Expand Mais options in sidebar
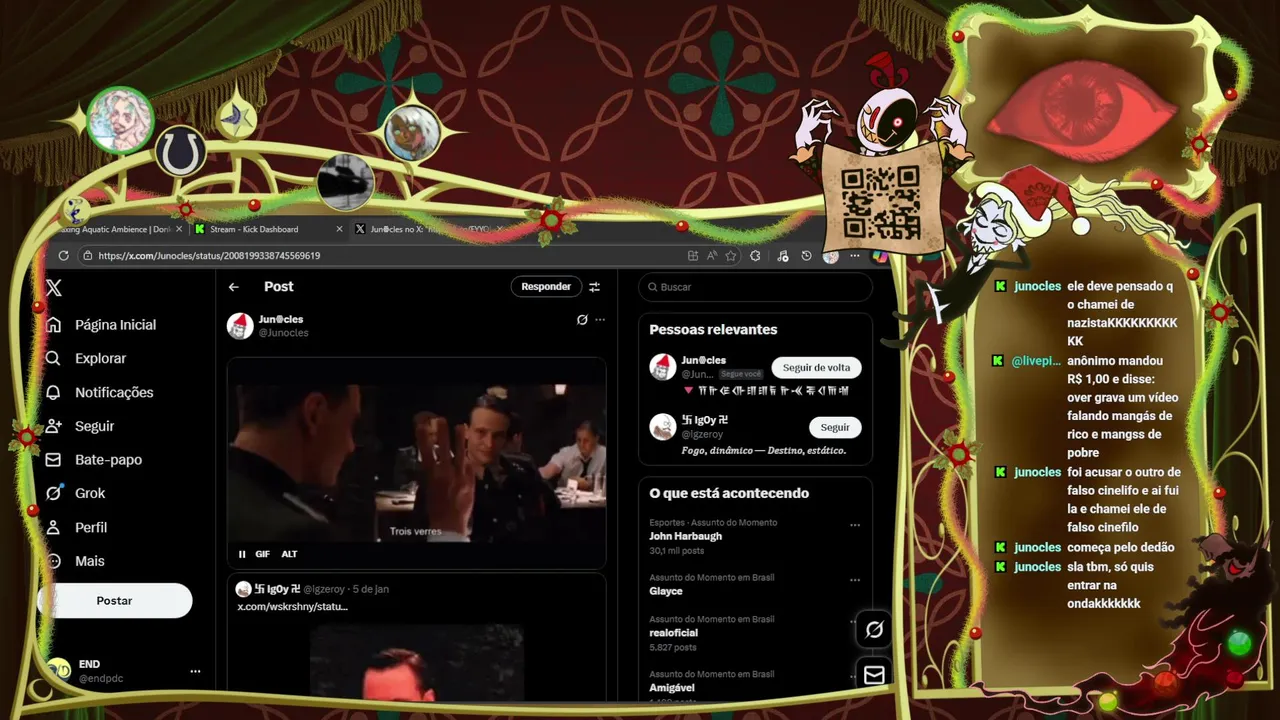1280x720 pixels. (75, 561)
